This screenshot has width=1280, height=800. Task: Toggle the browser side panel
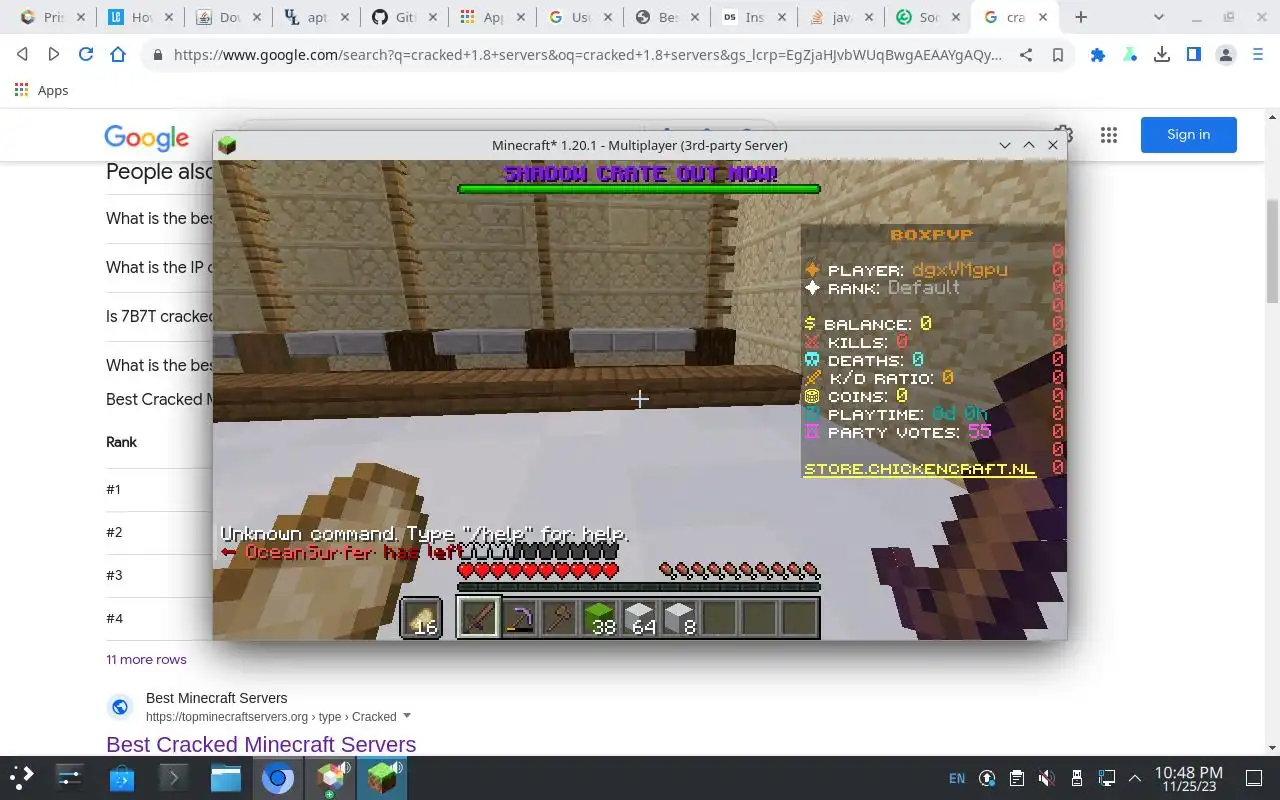coord(1194,55)
